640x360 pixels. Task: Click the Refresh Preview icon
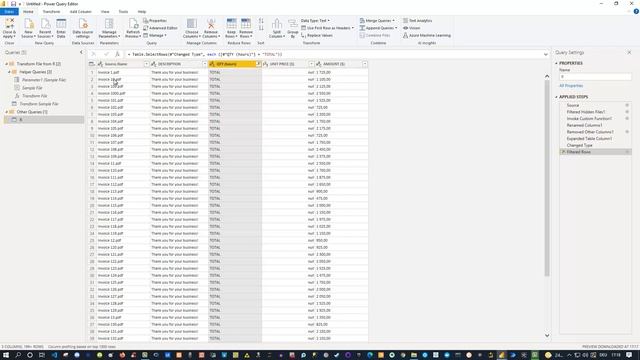coord(133,24)
